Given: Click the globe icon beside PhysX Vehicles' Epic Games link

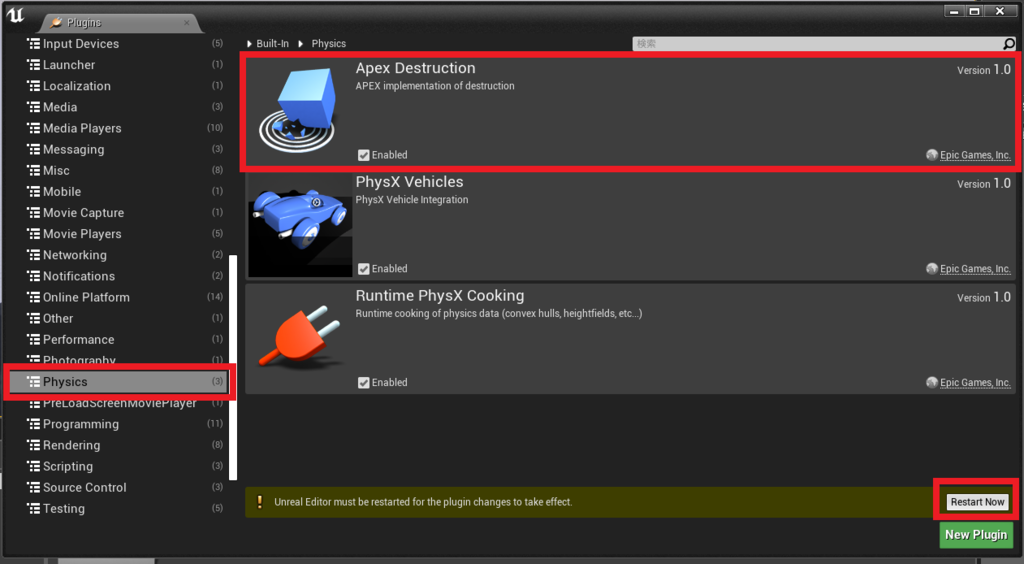Looking at the screenshot, I should [x=932, y=268].
